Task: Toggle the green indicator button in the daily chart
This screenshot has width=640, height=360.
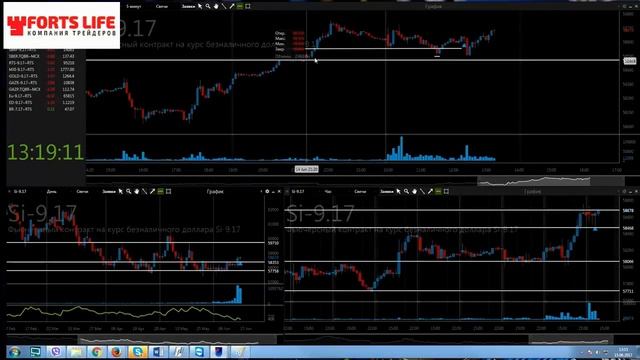Action: point(160,191)
